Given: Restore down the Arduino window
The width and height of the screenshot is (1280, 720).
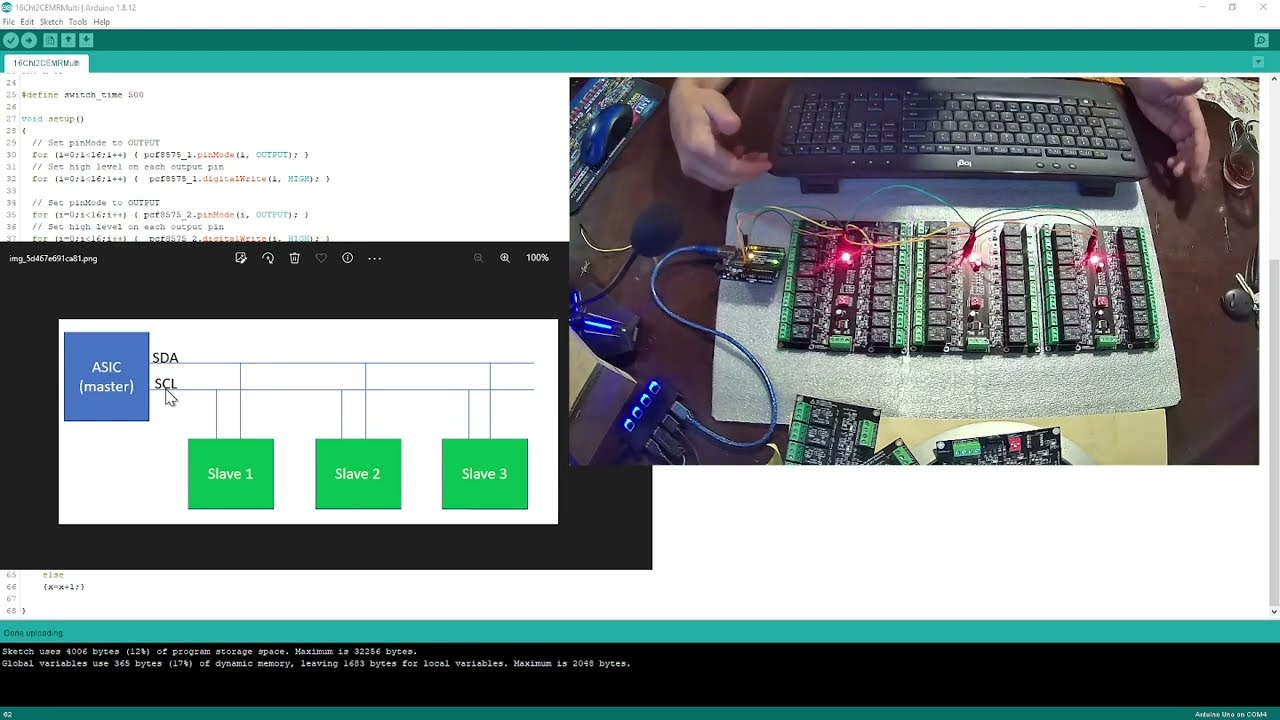Looking at the screenshot, I should tap(1233, 7).
